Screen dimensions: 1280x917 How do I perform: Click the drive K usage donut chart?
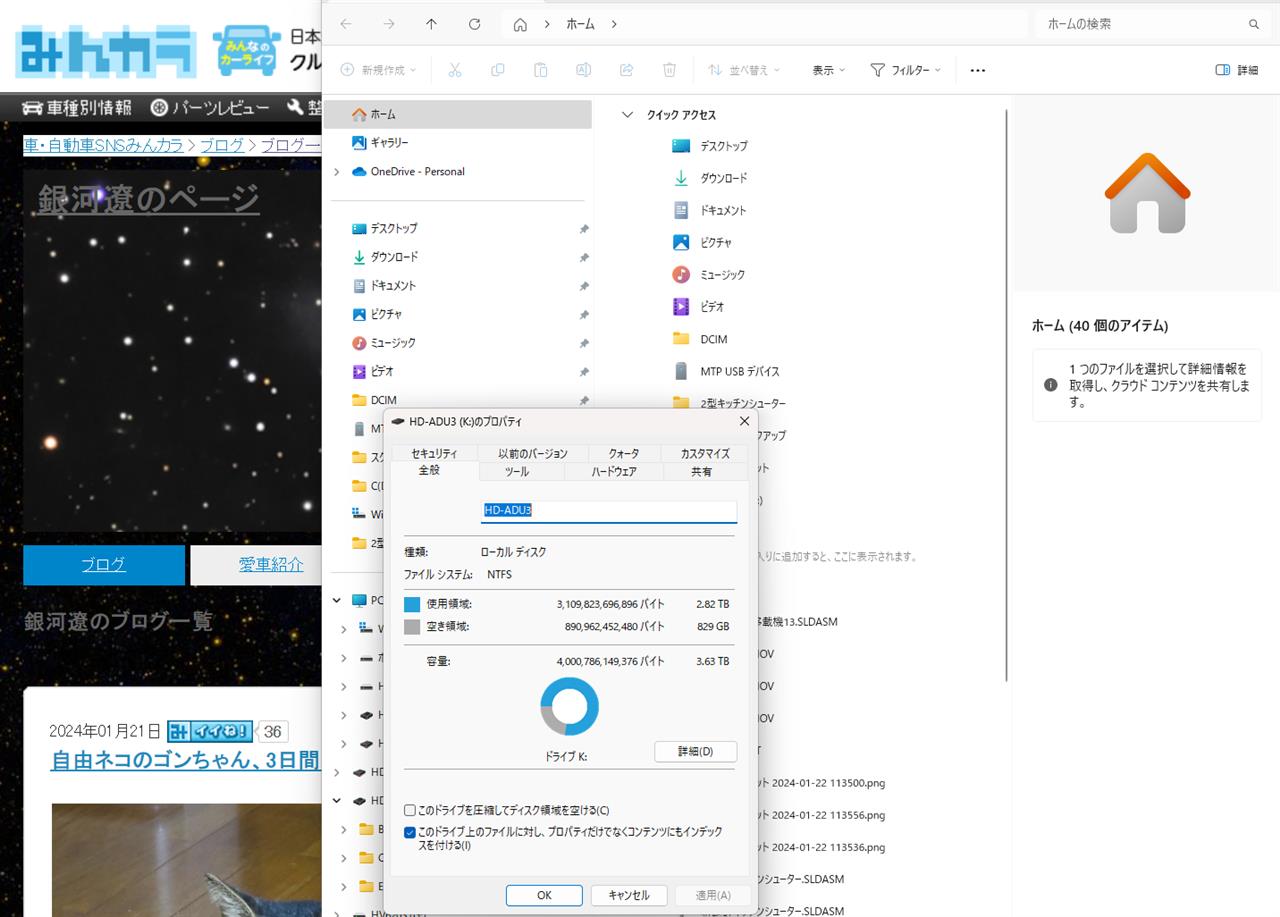[x=570, y=707]
